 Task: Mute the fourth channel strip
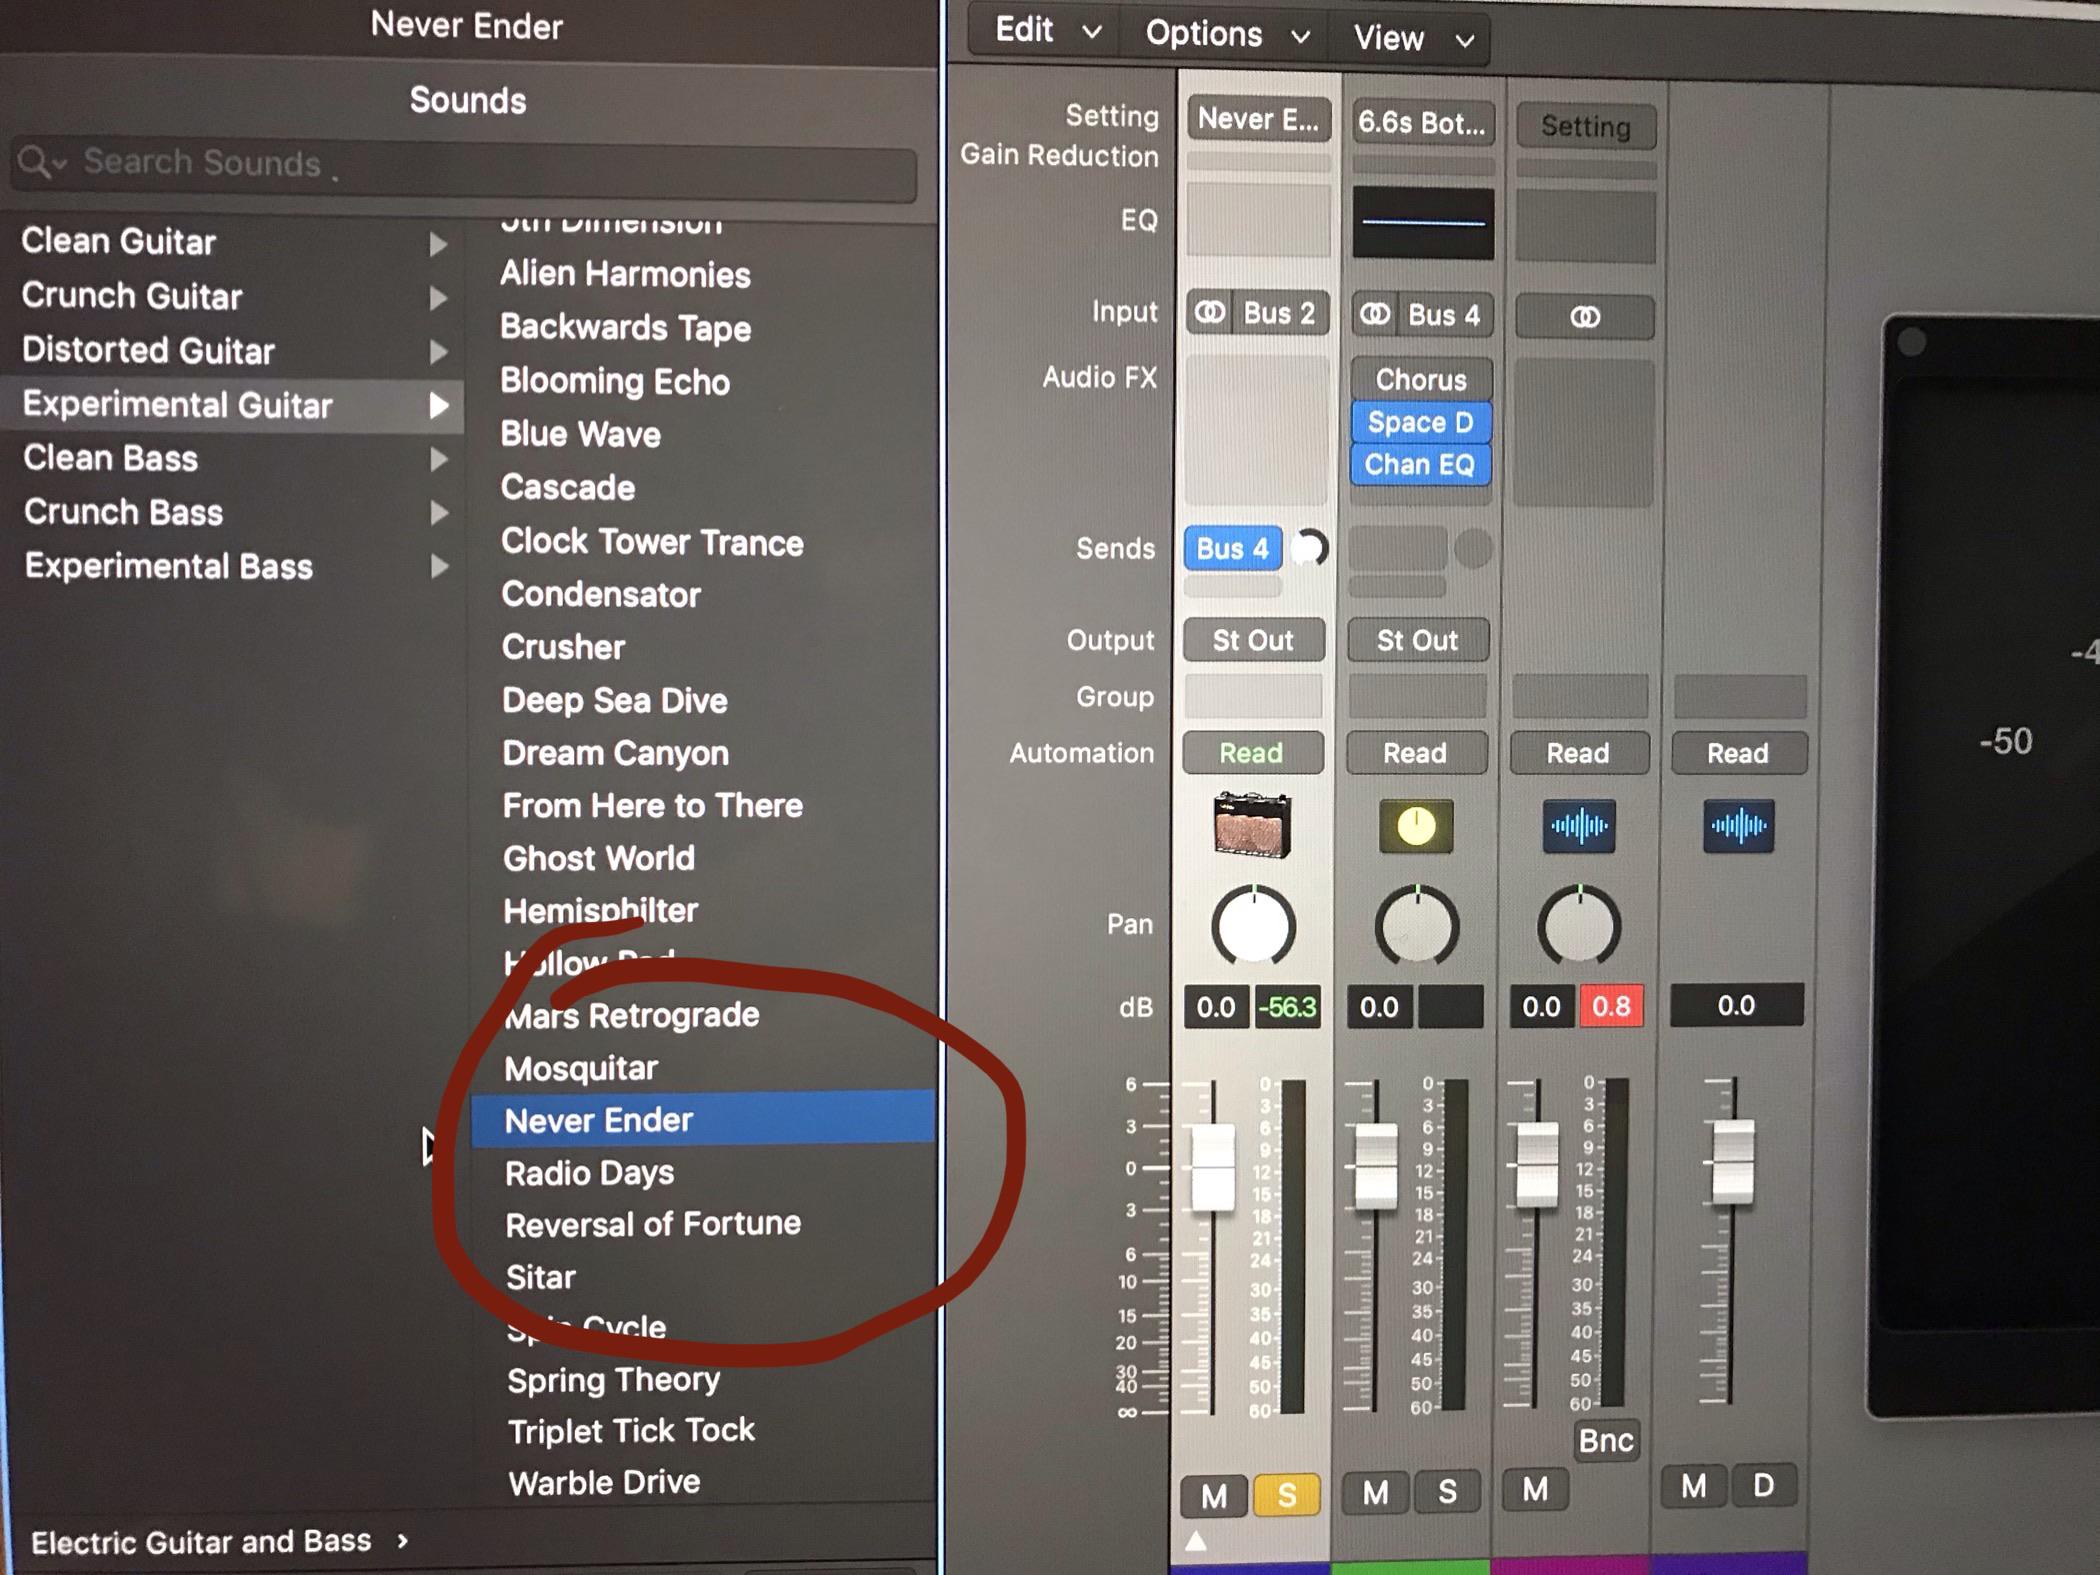click(1693, 1486)
